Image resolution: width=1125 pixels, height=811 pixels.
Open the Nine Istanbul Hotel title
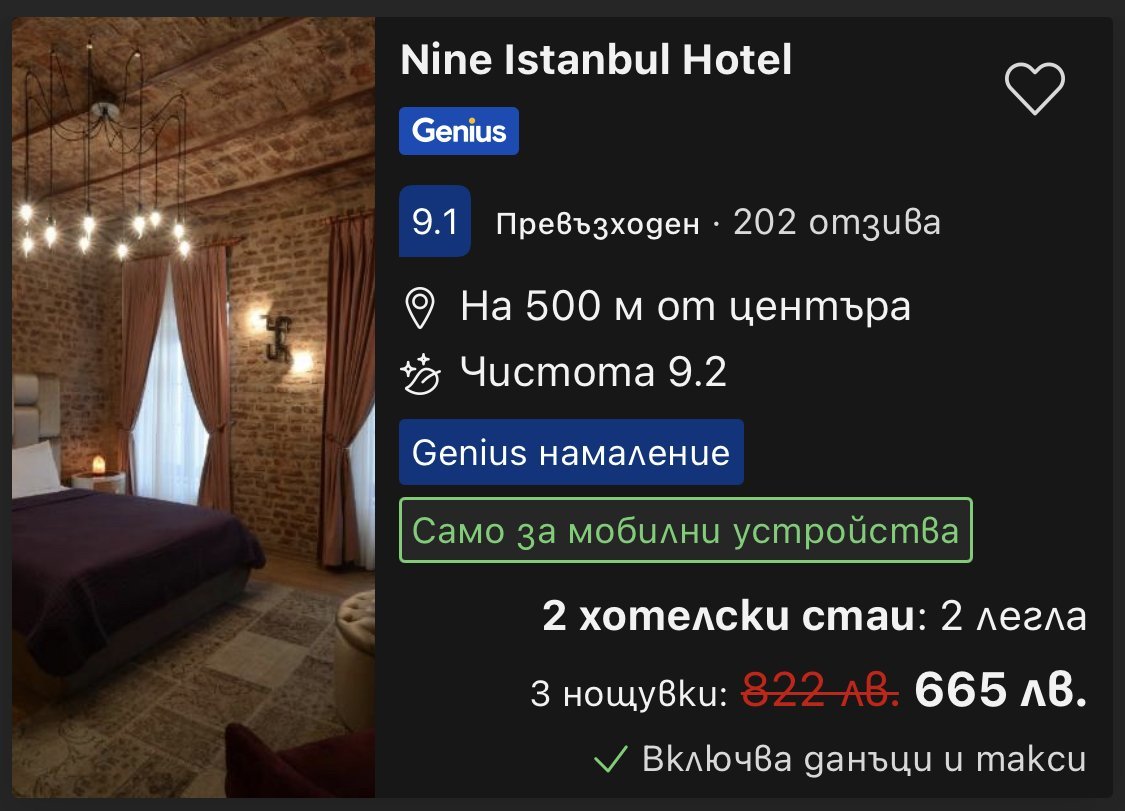596,59
